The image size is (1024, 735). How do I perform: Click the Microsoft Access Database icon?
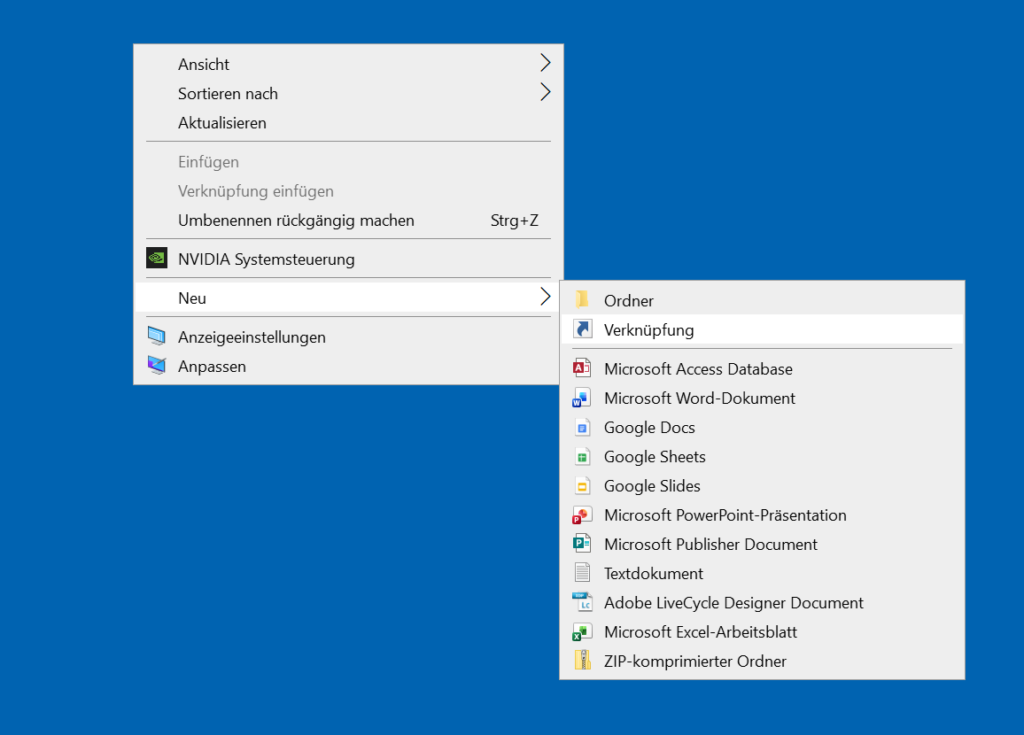pos(582,369)
